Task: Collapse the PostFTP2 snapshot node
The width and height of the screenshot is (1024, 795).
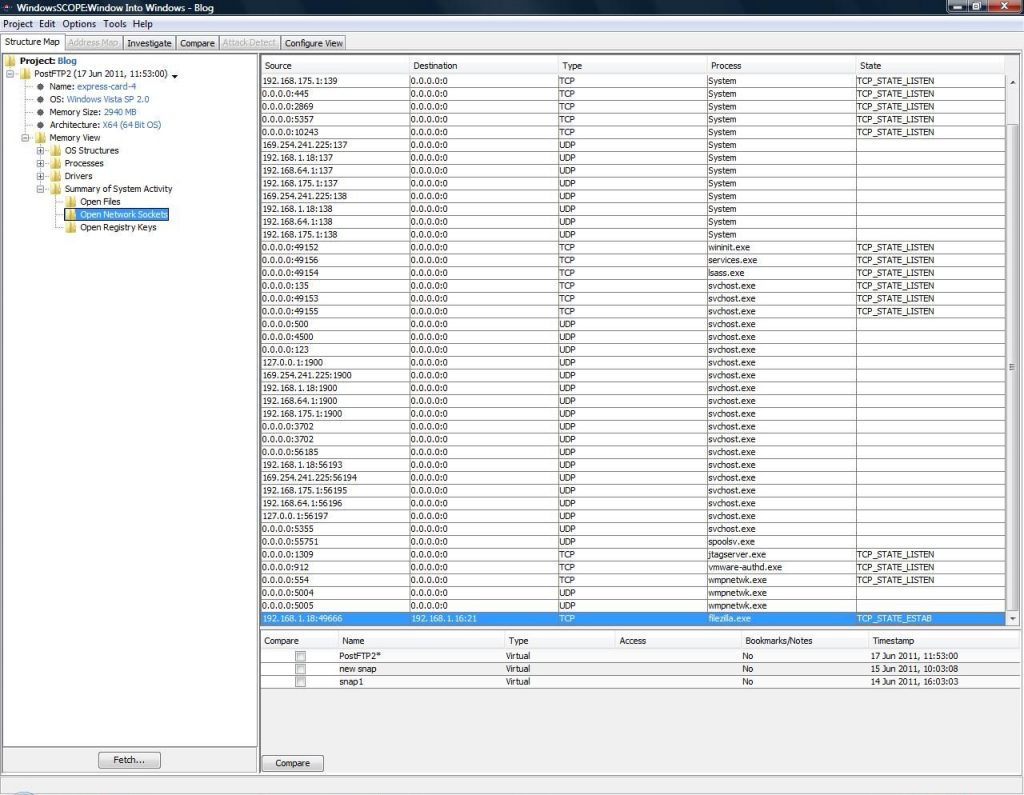Action: [x=10, y=74]
